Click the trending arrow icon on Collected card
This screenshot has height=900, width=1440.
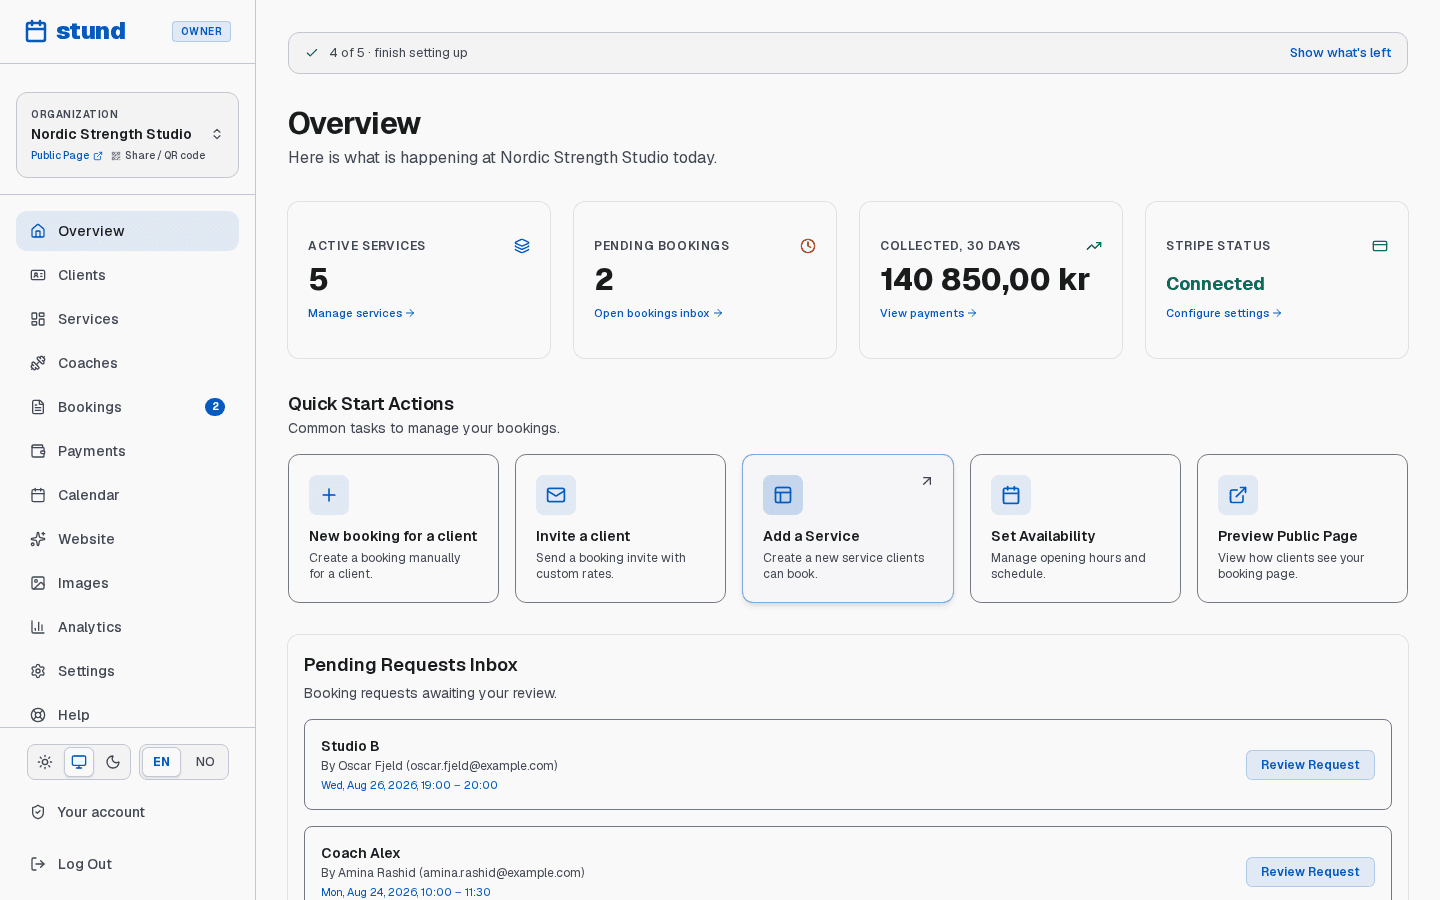coord(1094,246)
